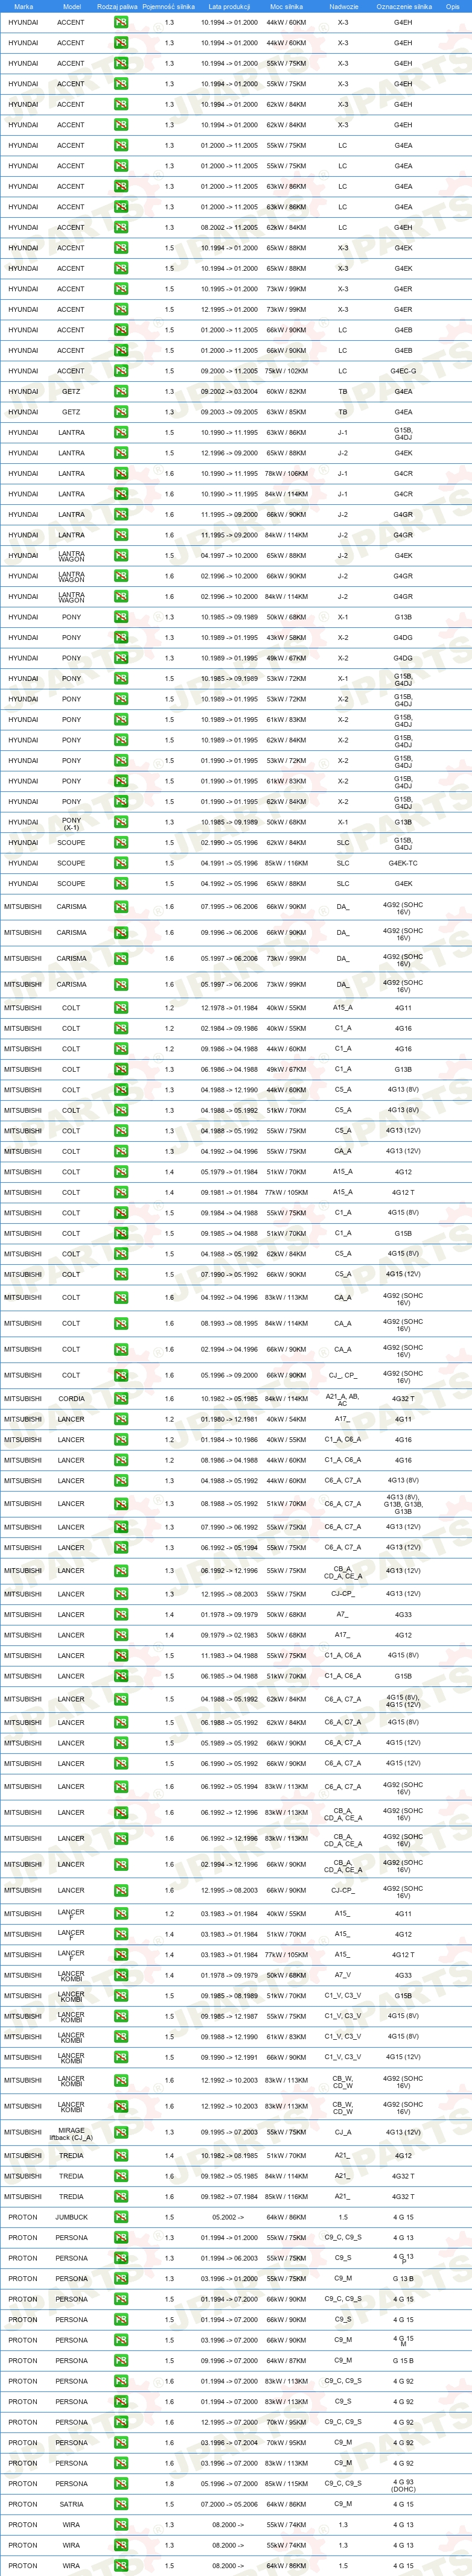The width and height of the screenshot is (472, 2576).
Task: Click the CORDIA model cell
Action: click(71, 1399)
